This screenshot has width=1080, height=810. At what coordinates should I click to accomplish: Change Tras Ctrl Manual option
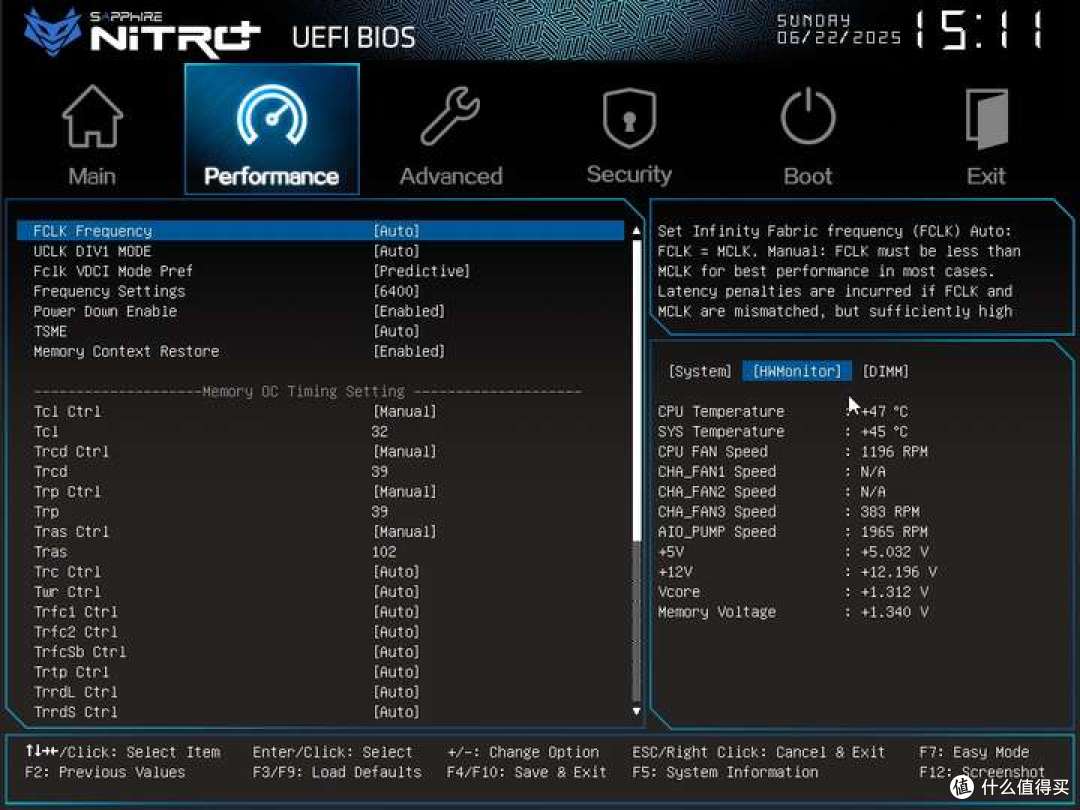click(x=405, y=531)
